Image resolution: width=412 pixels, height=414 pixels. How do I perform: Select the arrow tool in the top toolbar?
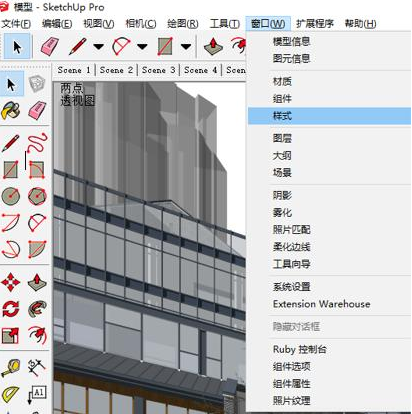point(17,46)
